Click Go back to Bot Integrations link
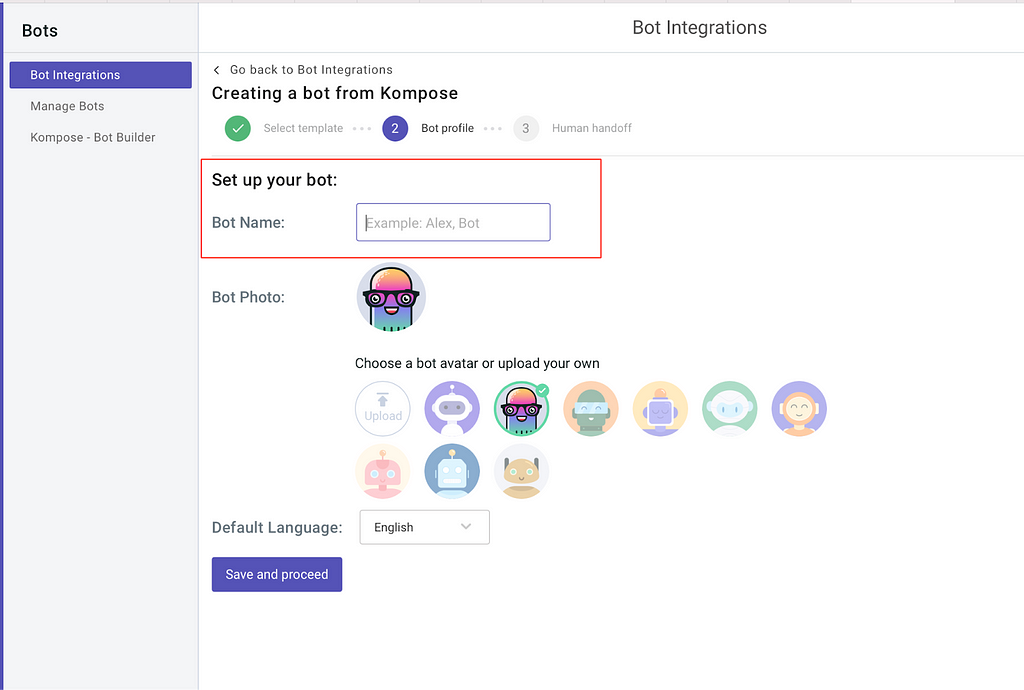This screenshot has height=690, width=1024. pos(310,70)
